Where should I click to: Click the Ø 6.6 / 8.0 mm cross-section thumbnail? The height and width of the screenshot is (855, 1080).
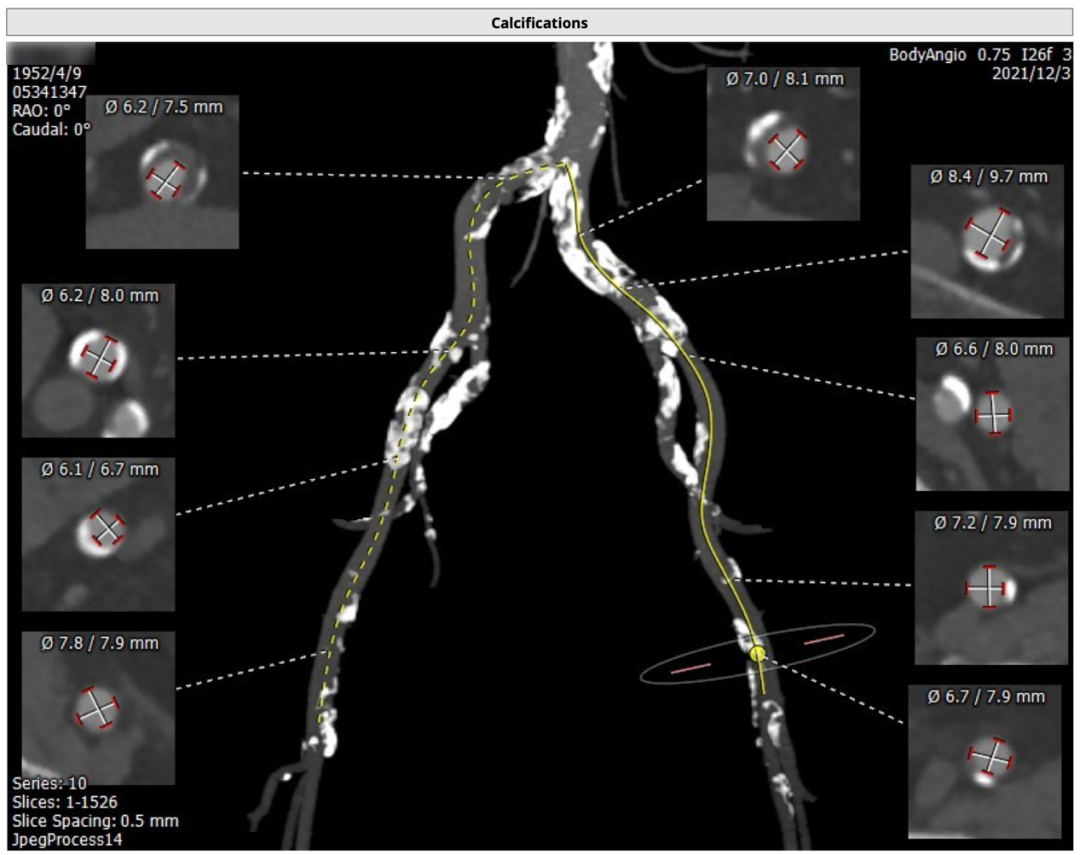pos(992,413)
